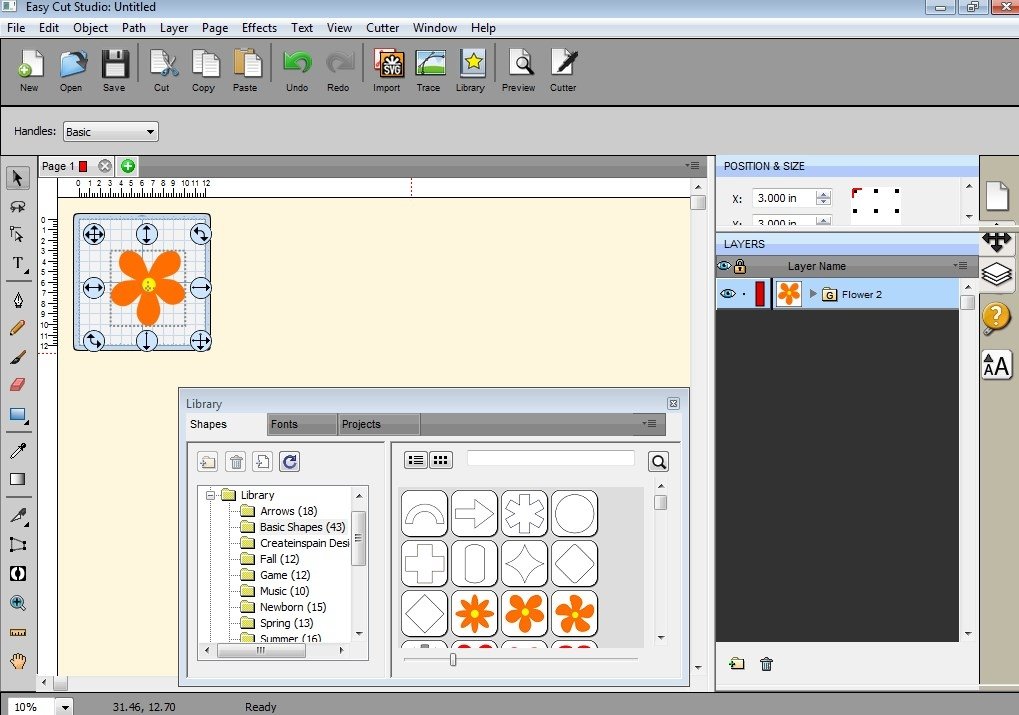Image resolution: width=1019 pixels, height=715 pixels.
Task: Switch to the Fonts tab in Library
Action: (302, 424)
